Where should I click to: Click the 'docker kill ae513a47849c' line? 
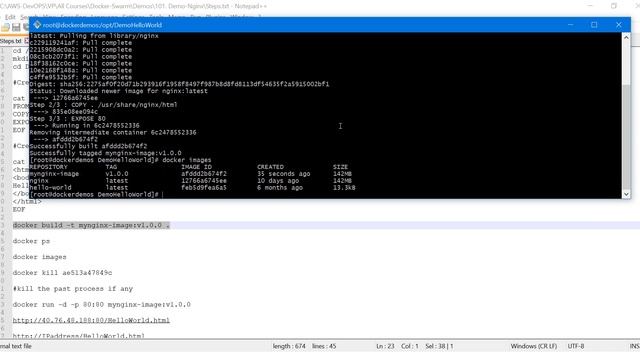point(62,273)
